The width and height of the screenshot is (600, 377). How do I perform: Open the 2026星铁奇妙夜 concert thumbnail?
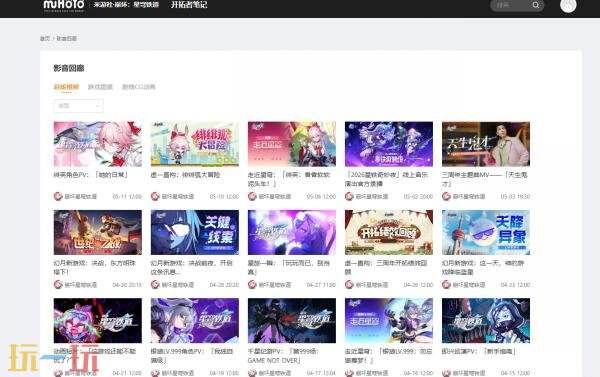tap(389, 144)
